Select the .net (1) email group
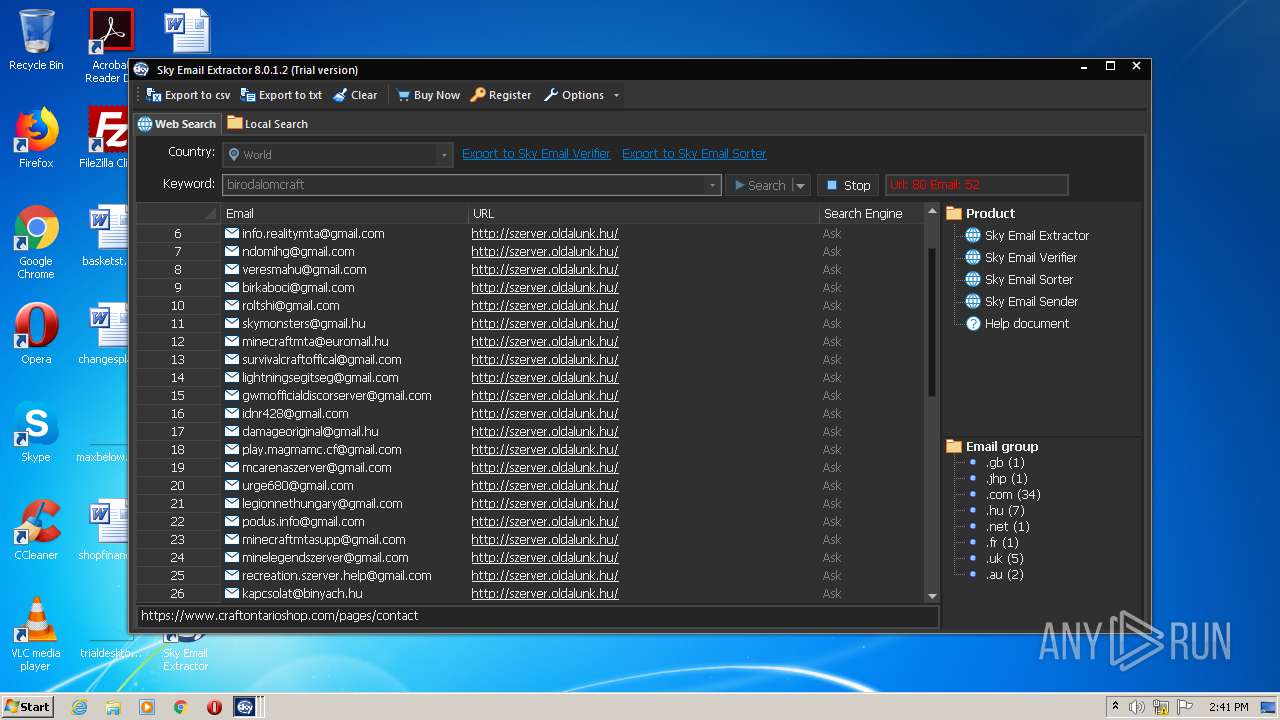Screen dimensions: 1280x720 1007,526
